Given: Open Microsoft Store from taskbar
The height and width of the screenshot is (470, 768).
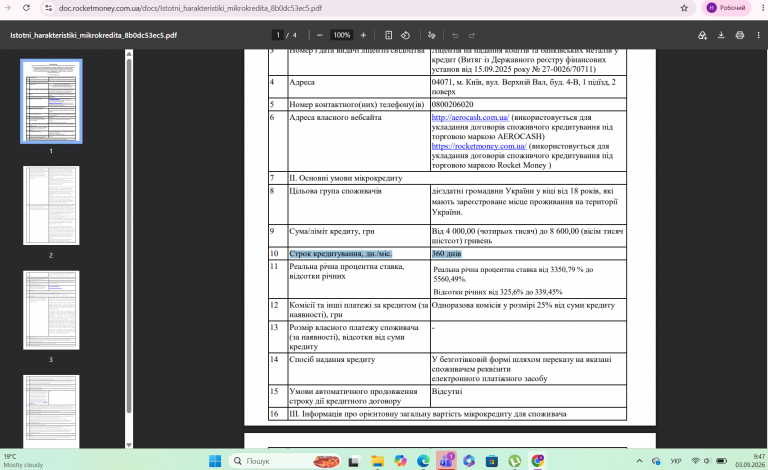Looking at the screenshot, I should coord(492,461).
